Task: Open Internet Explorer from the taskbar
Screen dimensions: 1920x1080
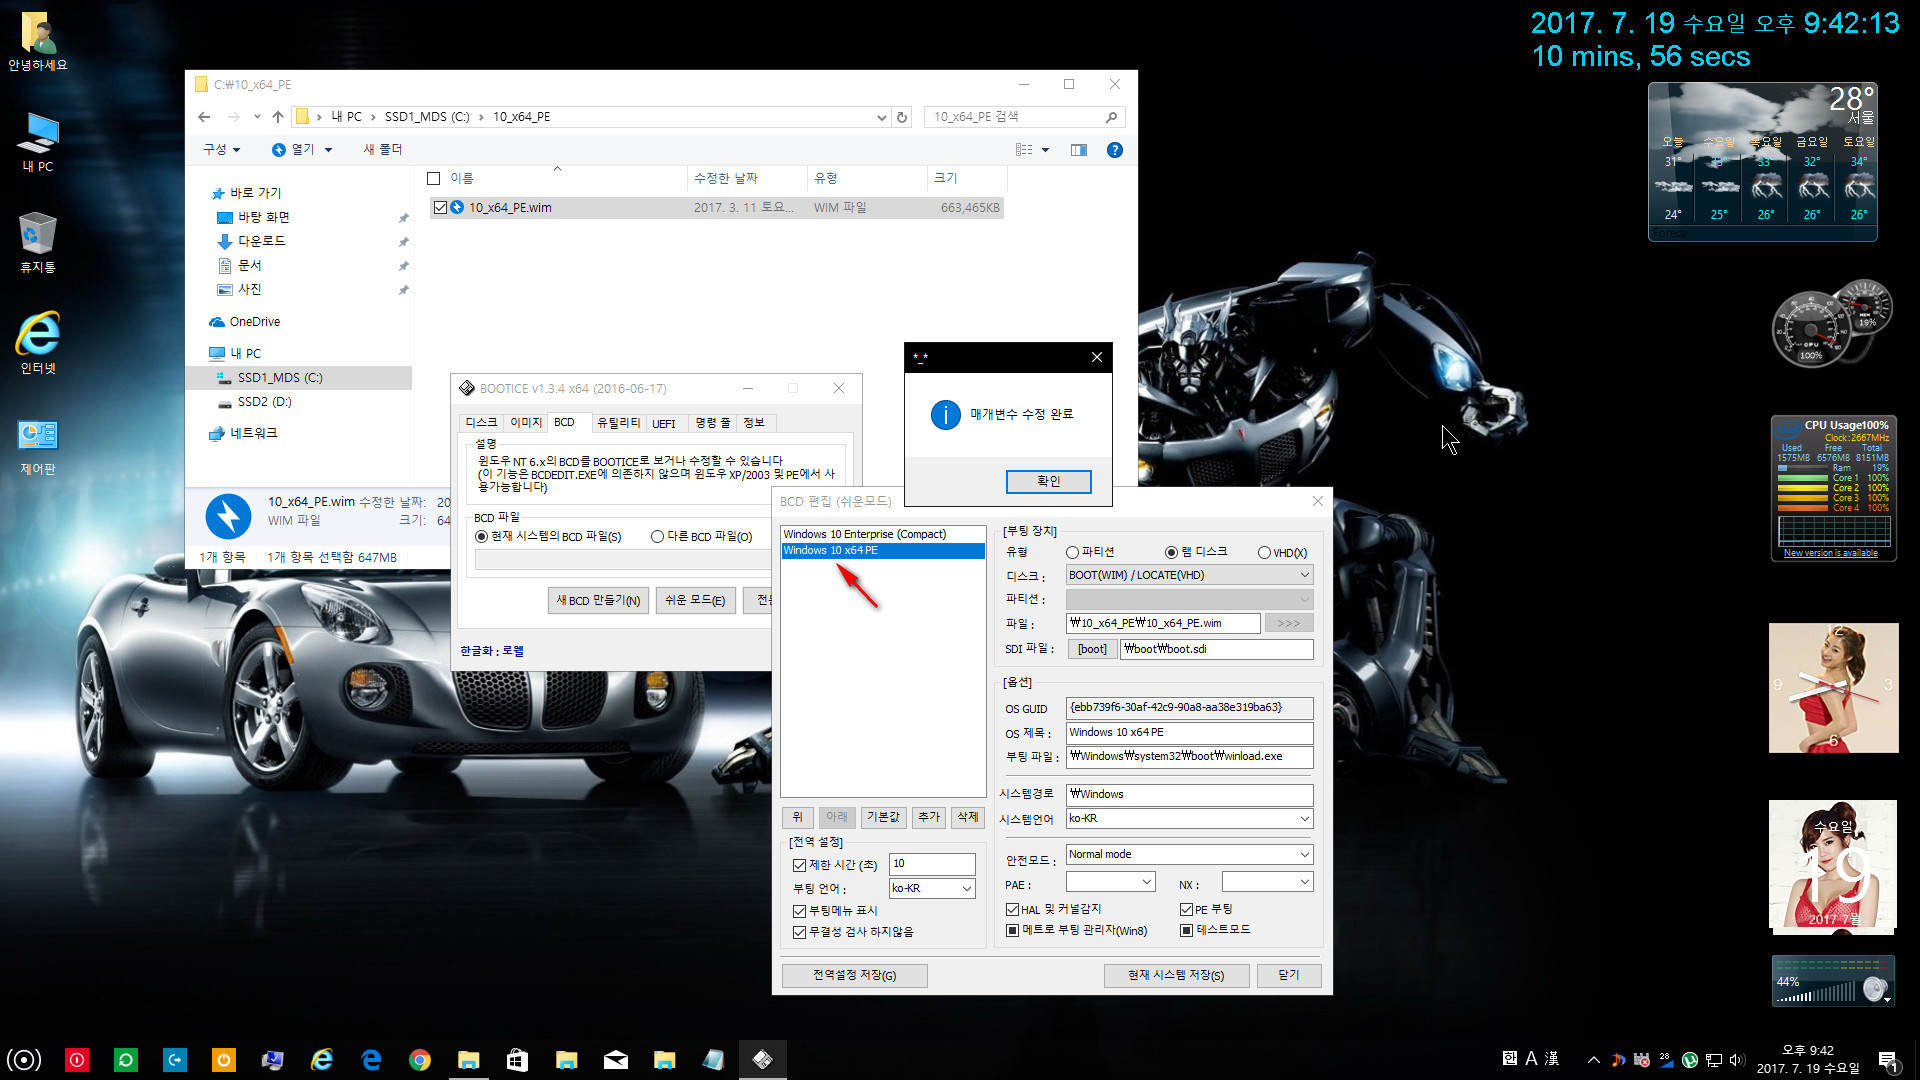Action: tap(322, 1060)
